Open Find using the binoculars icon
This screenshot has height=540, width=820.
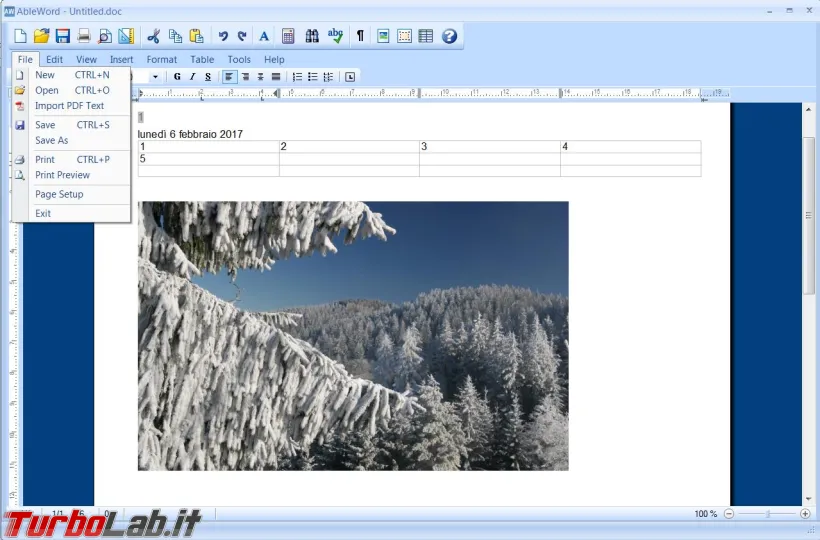click(312, 36)
